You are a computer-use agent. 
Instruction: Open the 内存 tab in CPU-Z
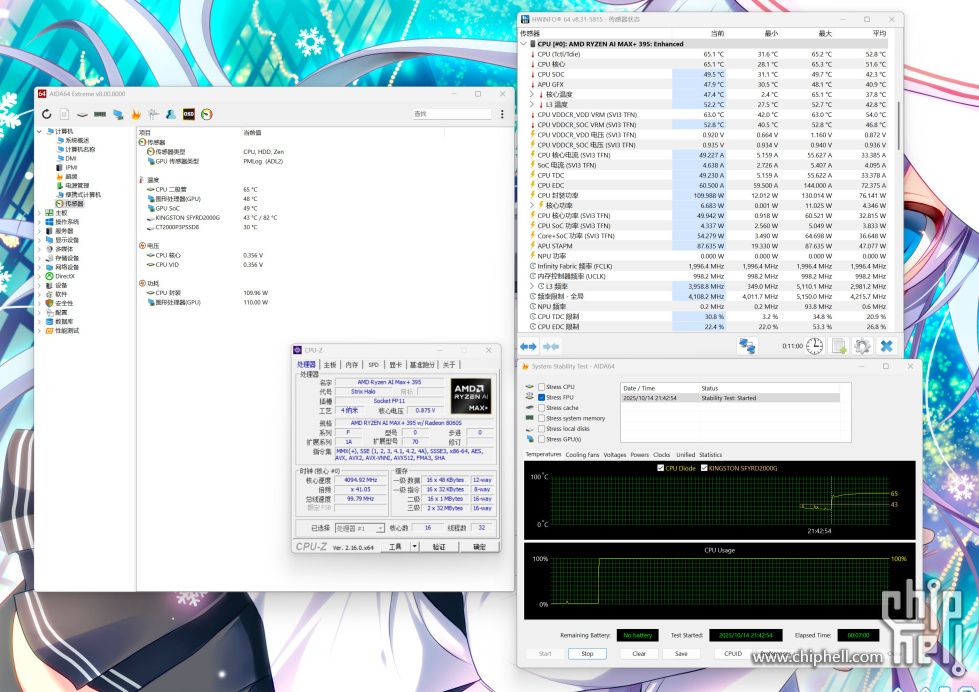click(351, 365)
